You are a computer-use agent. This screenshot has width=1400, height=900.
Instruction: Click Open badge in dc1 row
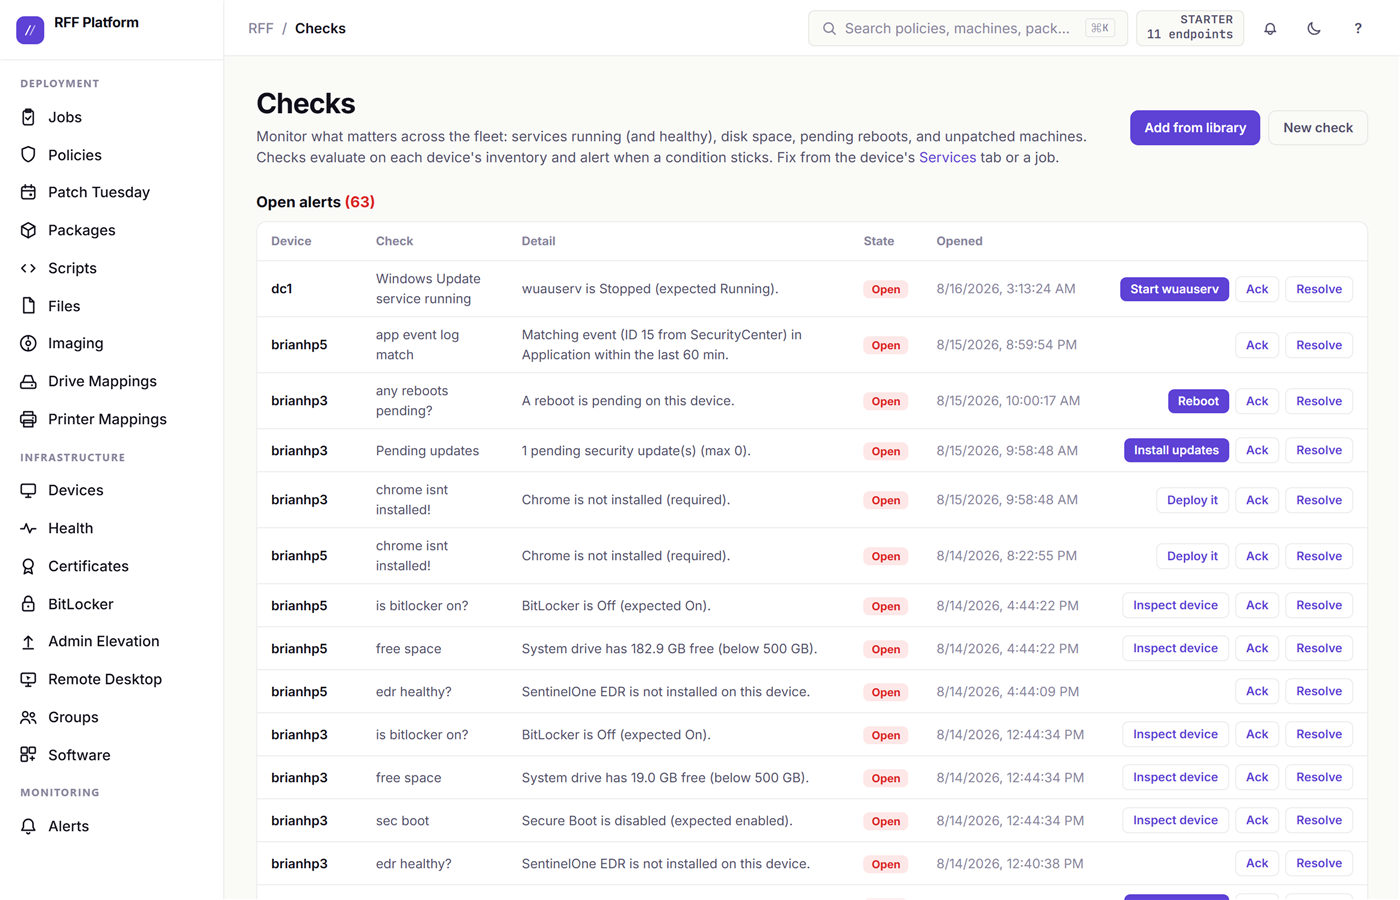(x=886, y=289)
